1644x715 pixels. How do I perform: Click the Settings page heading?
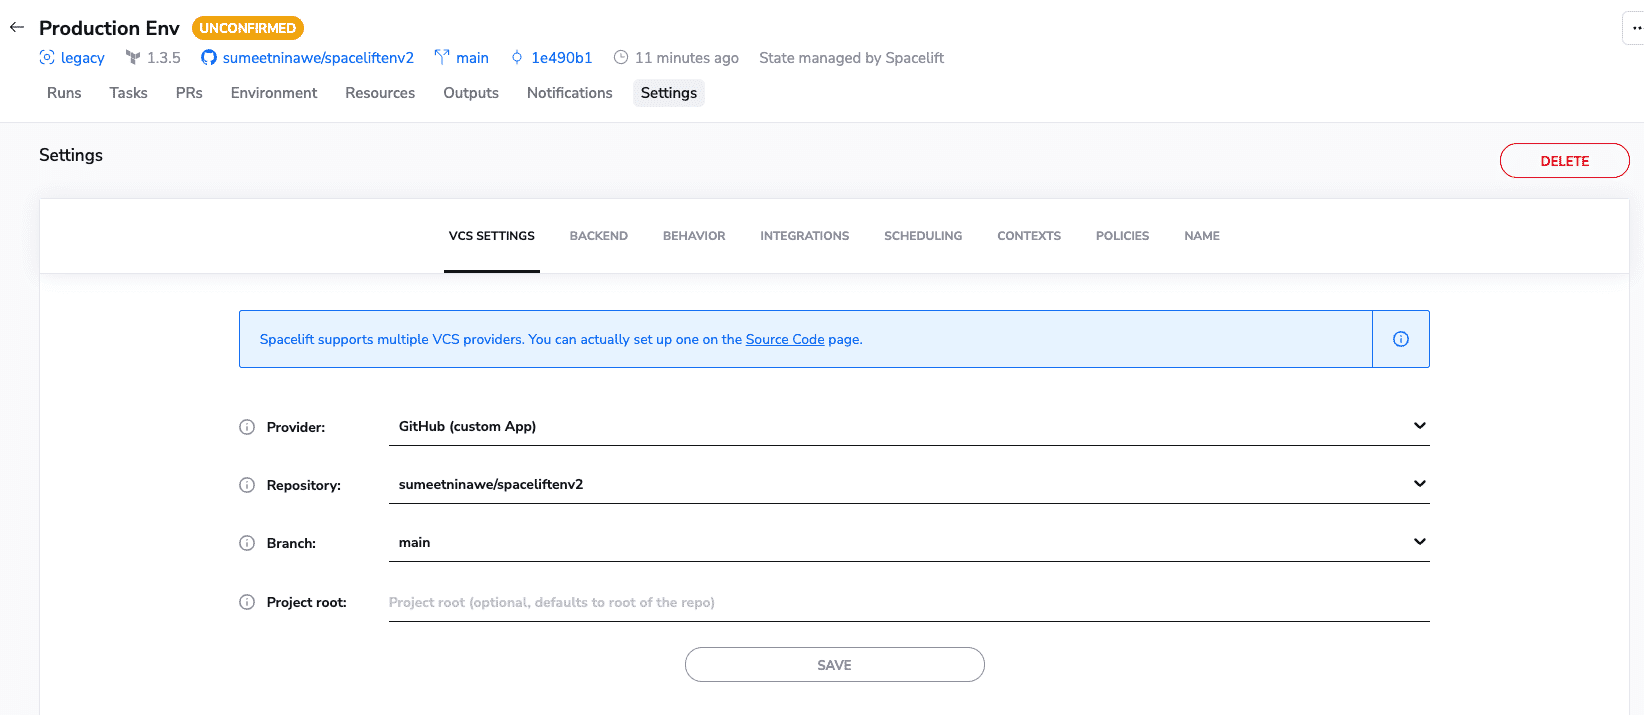71,155
